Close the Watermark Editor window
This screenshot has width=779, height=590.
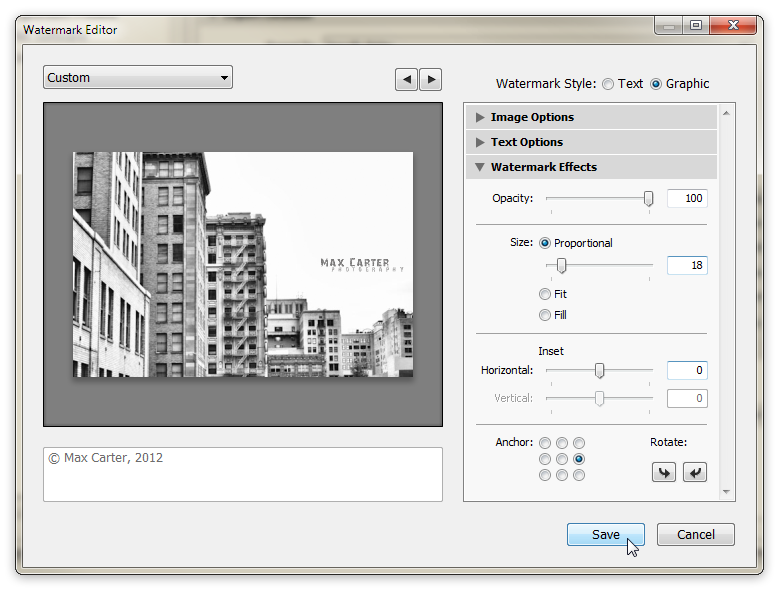pos(733,25)
